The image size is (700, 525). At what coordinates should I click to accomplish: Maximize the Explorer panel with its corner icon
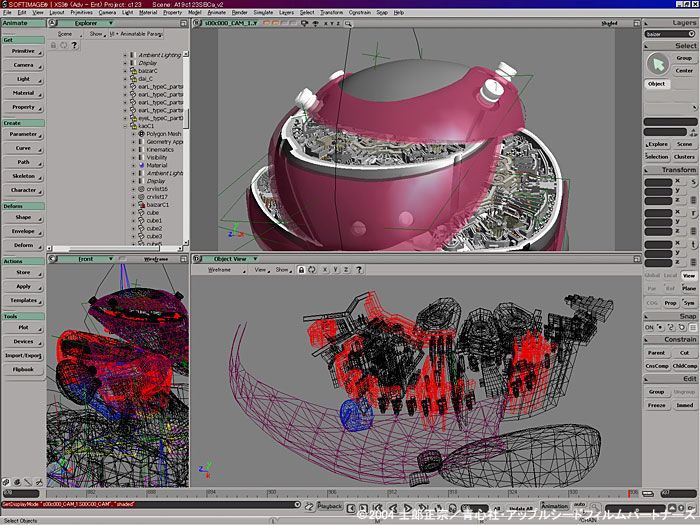click(183, 23)
